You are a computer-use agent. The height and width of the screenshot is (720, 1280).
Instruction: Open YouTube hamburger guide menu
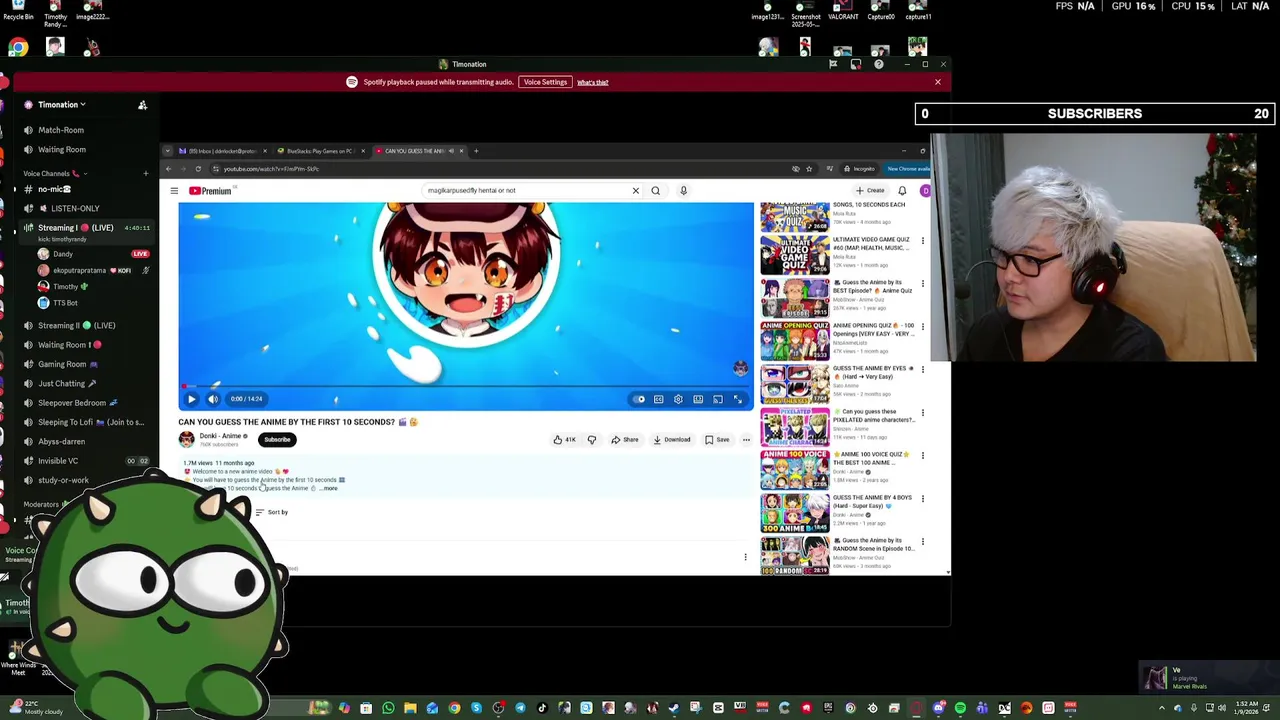point(174,190)
